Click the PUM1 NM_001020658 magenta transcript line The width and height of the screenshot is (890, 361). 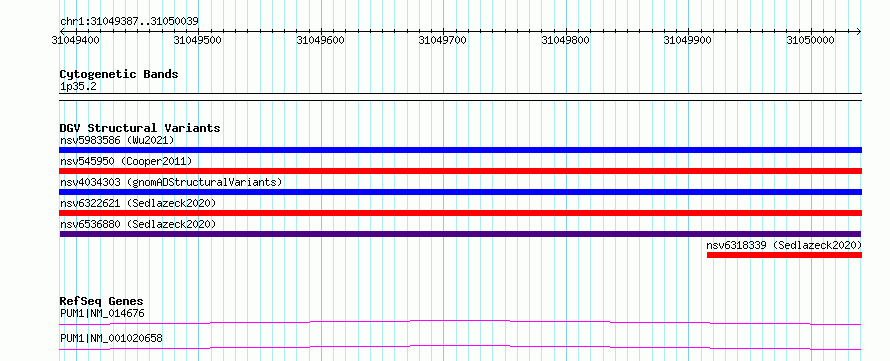pyautogui.click(x=460, y=347)
